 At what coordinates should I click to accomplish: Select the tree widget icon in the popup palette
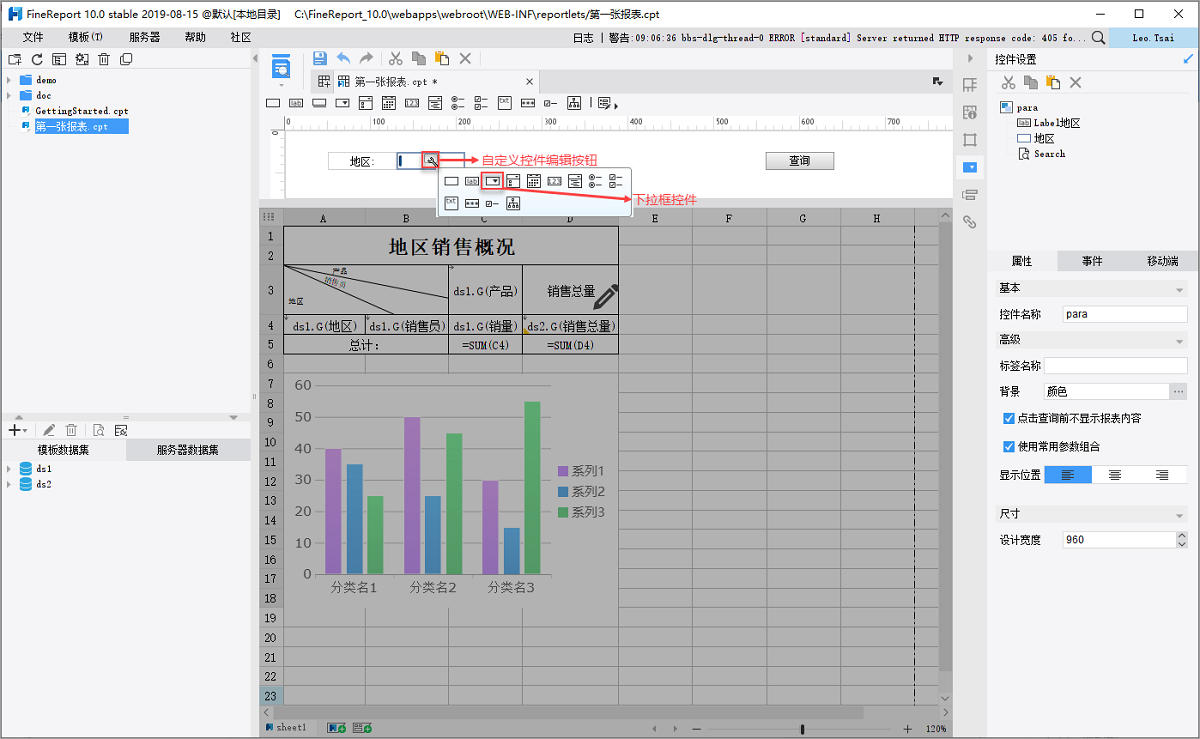click(x=513, y=203)
